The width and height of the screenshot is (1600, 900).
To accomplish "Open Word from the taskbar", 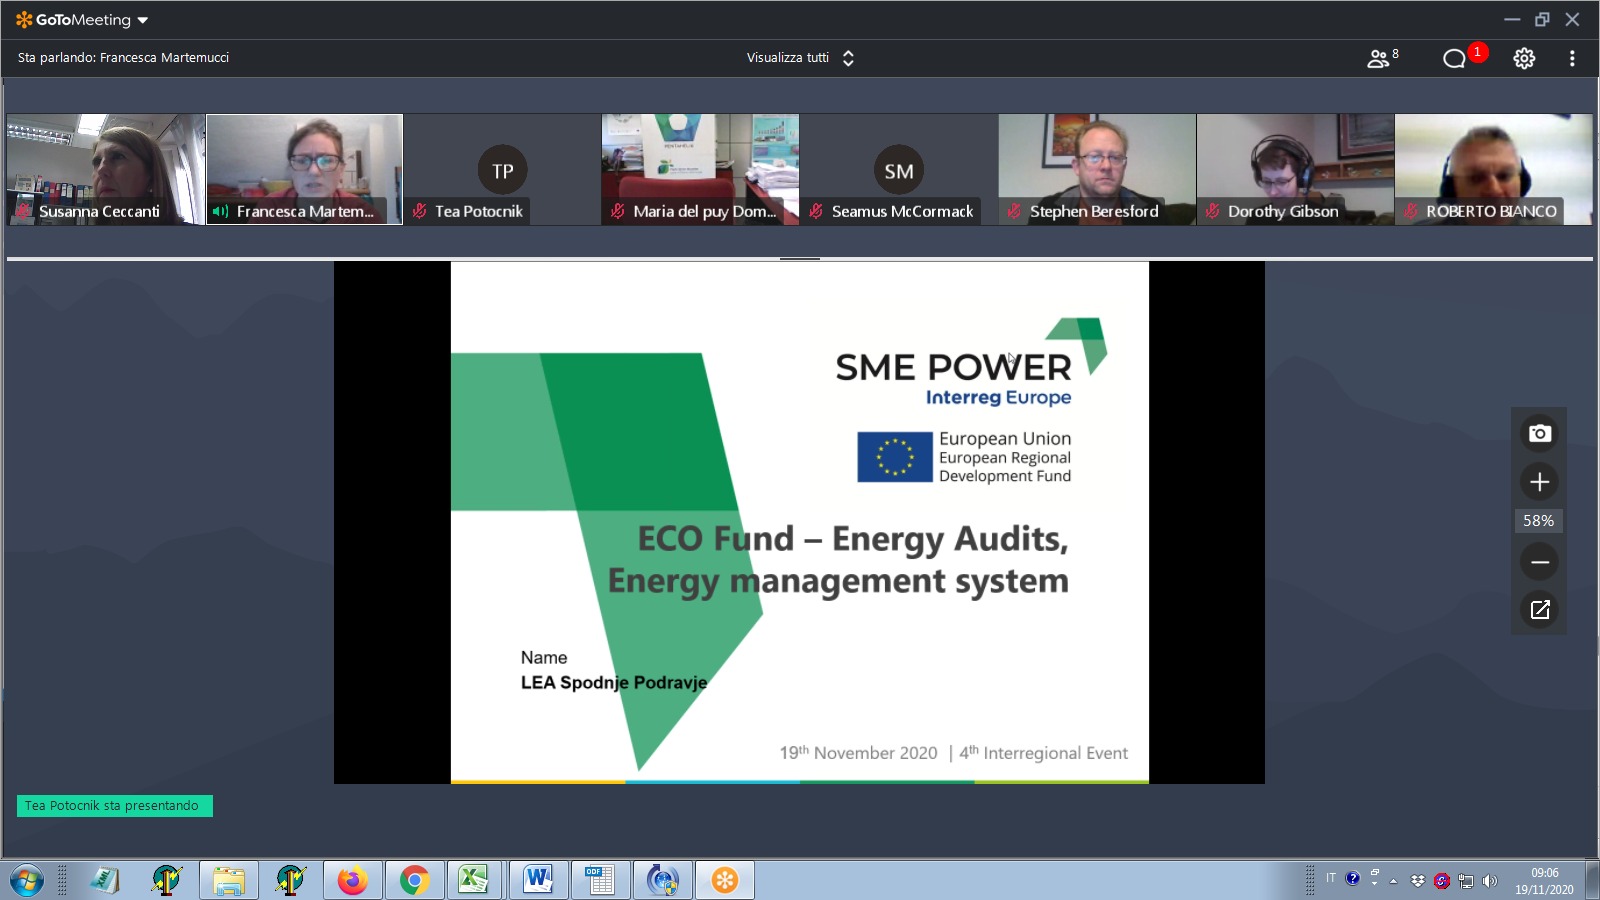I will pos(538,881).
